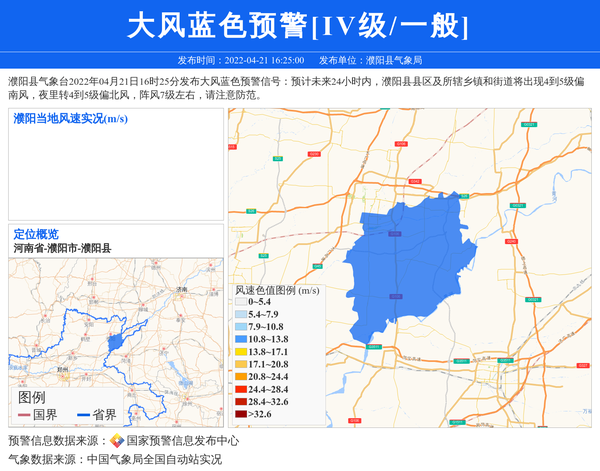Click the blue Puyang County region on main map
Screen dimensions: 600x471
click(410, 270)
